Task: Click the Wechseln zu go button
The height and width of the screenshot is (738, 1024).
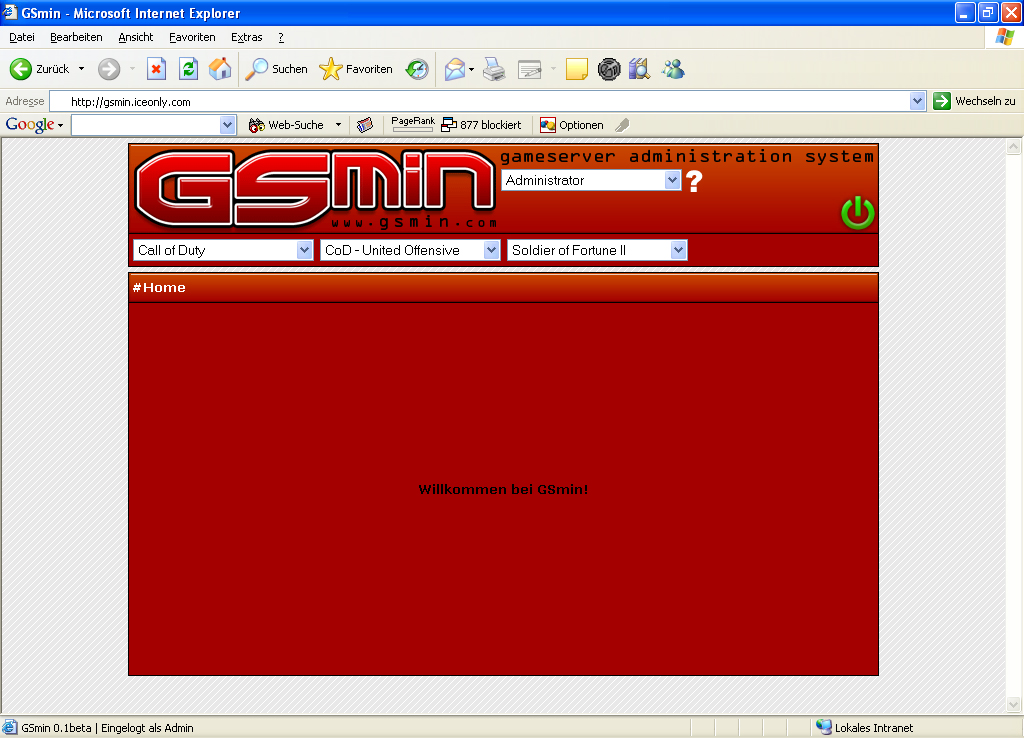Action: [x=974, y=101]
